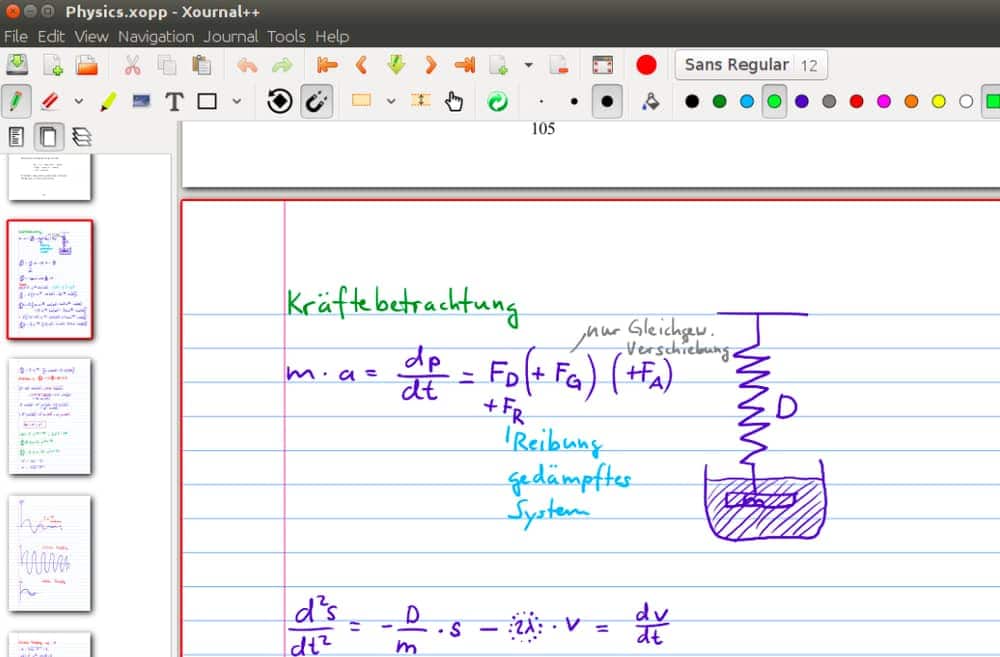
Task: Toggle rotation snapping
Action: coord(279,101)
